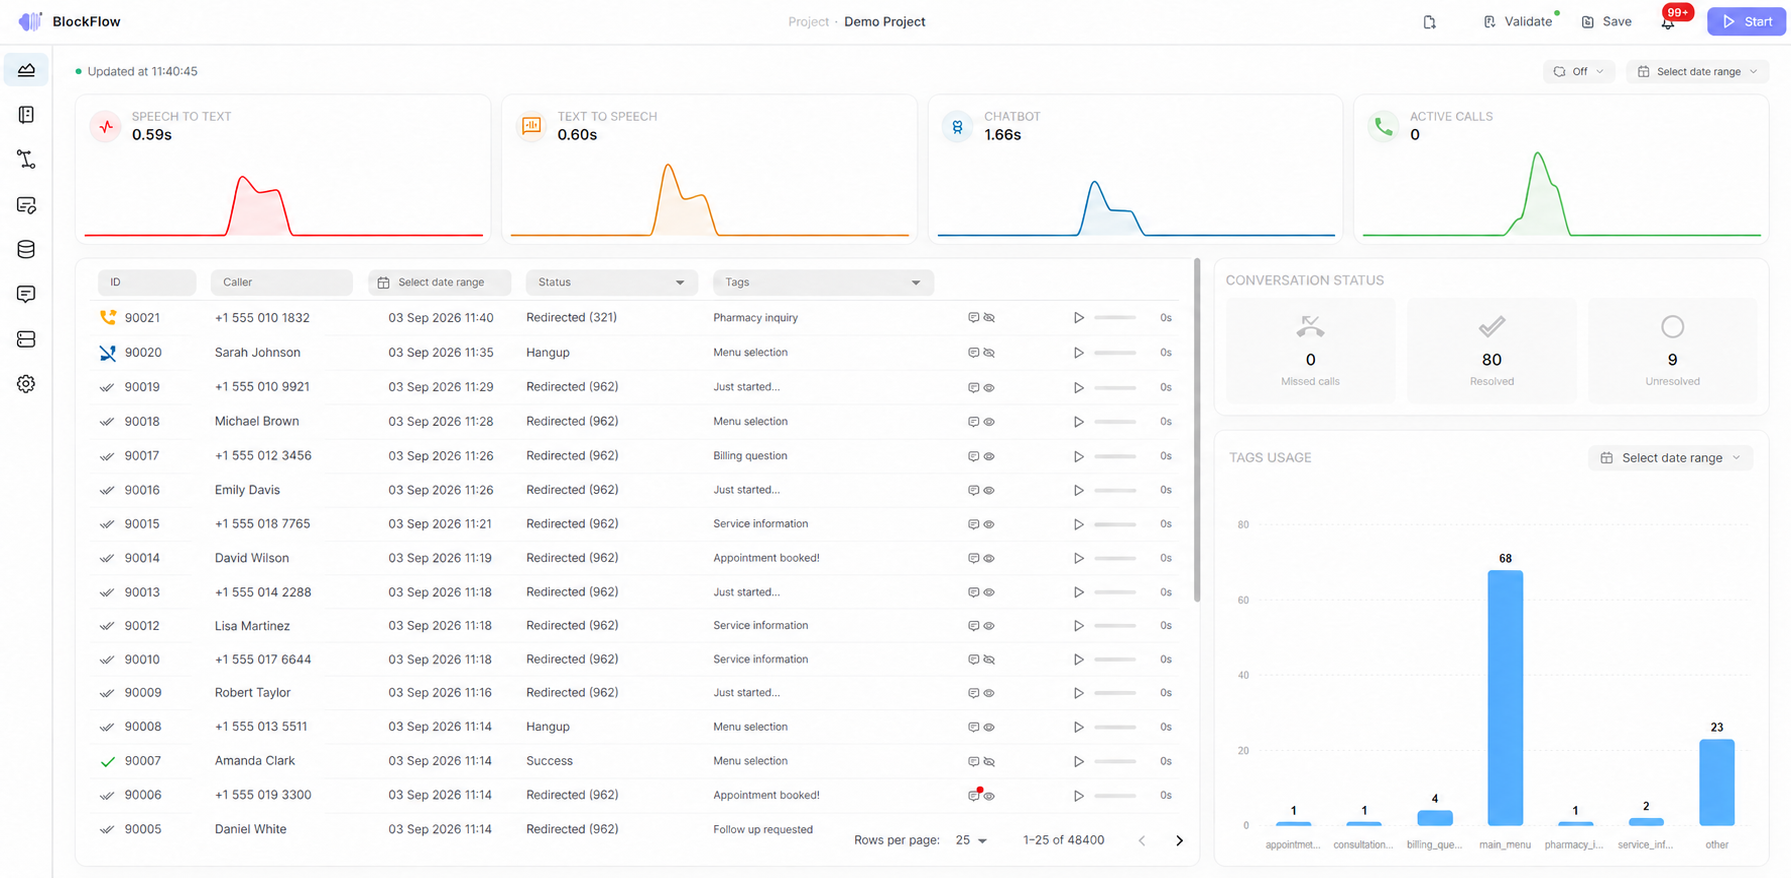1791x878 pixels.
Task: Toggle visibility eye for call 90016
Action: [989, 491]
